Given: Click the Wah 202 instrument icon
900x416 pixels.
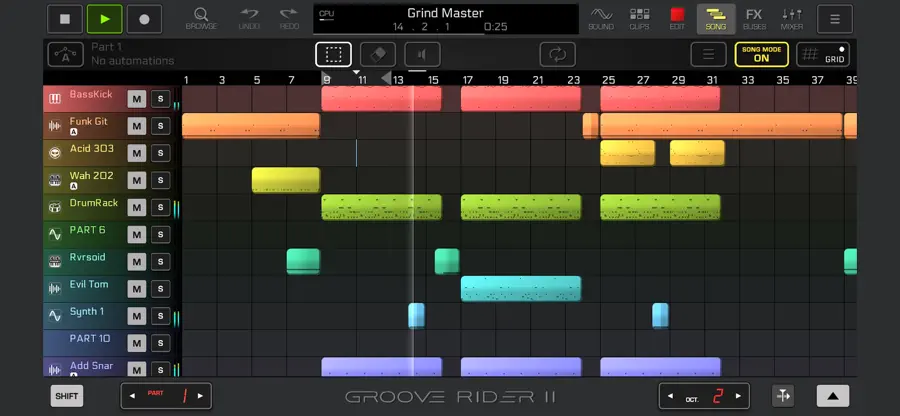Looking at the screenshot, I should (55, 180).
